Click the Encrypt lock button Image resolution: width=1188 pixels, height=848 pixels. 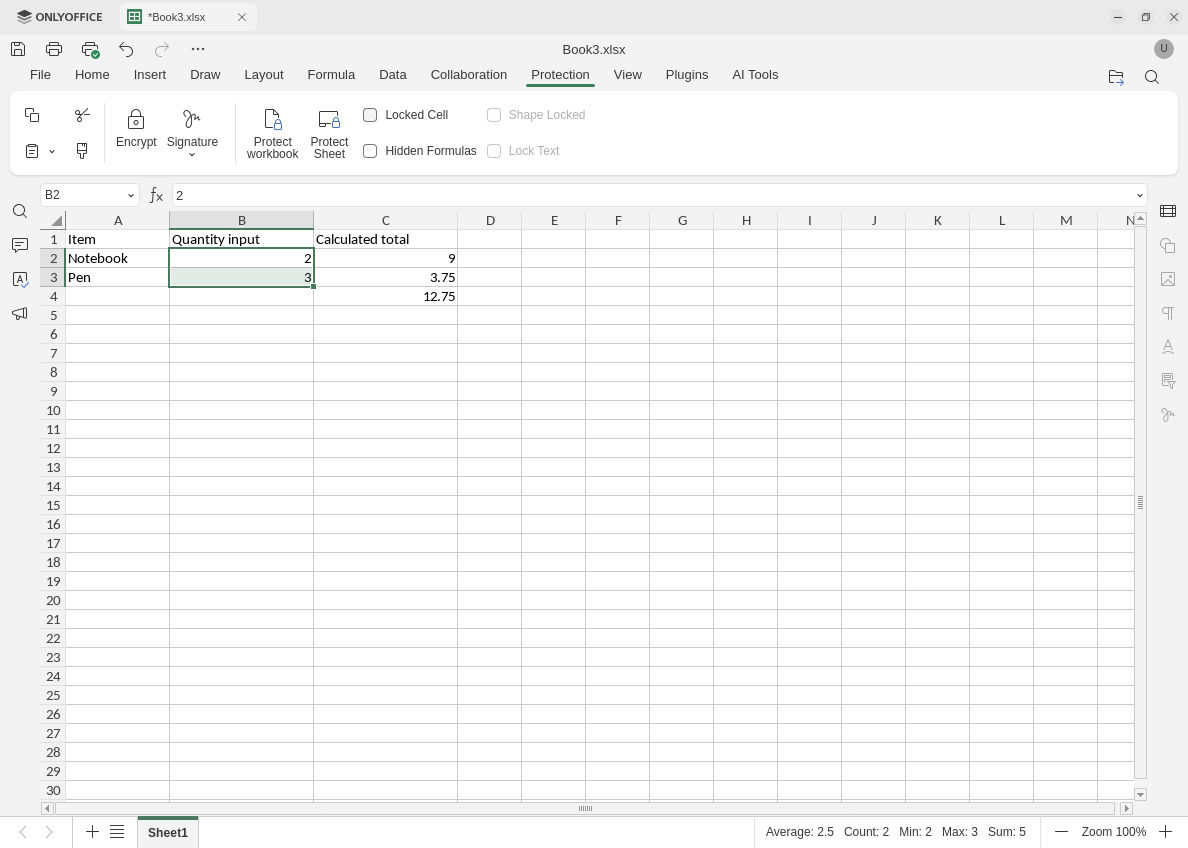point(136,129)
